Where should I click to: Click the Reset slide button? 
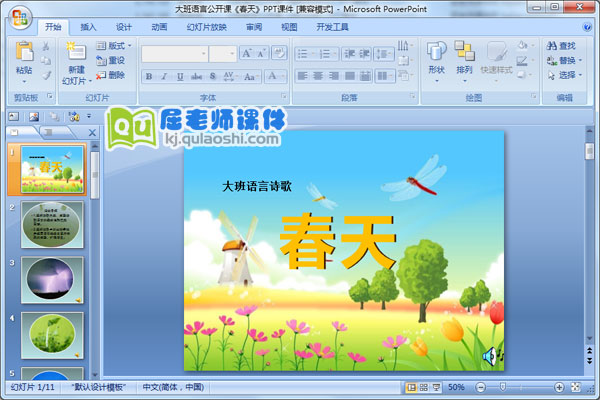tap(110, 60)
